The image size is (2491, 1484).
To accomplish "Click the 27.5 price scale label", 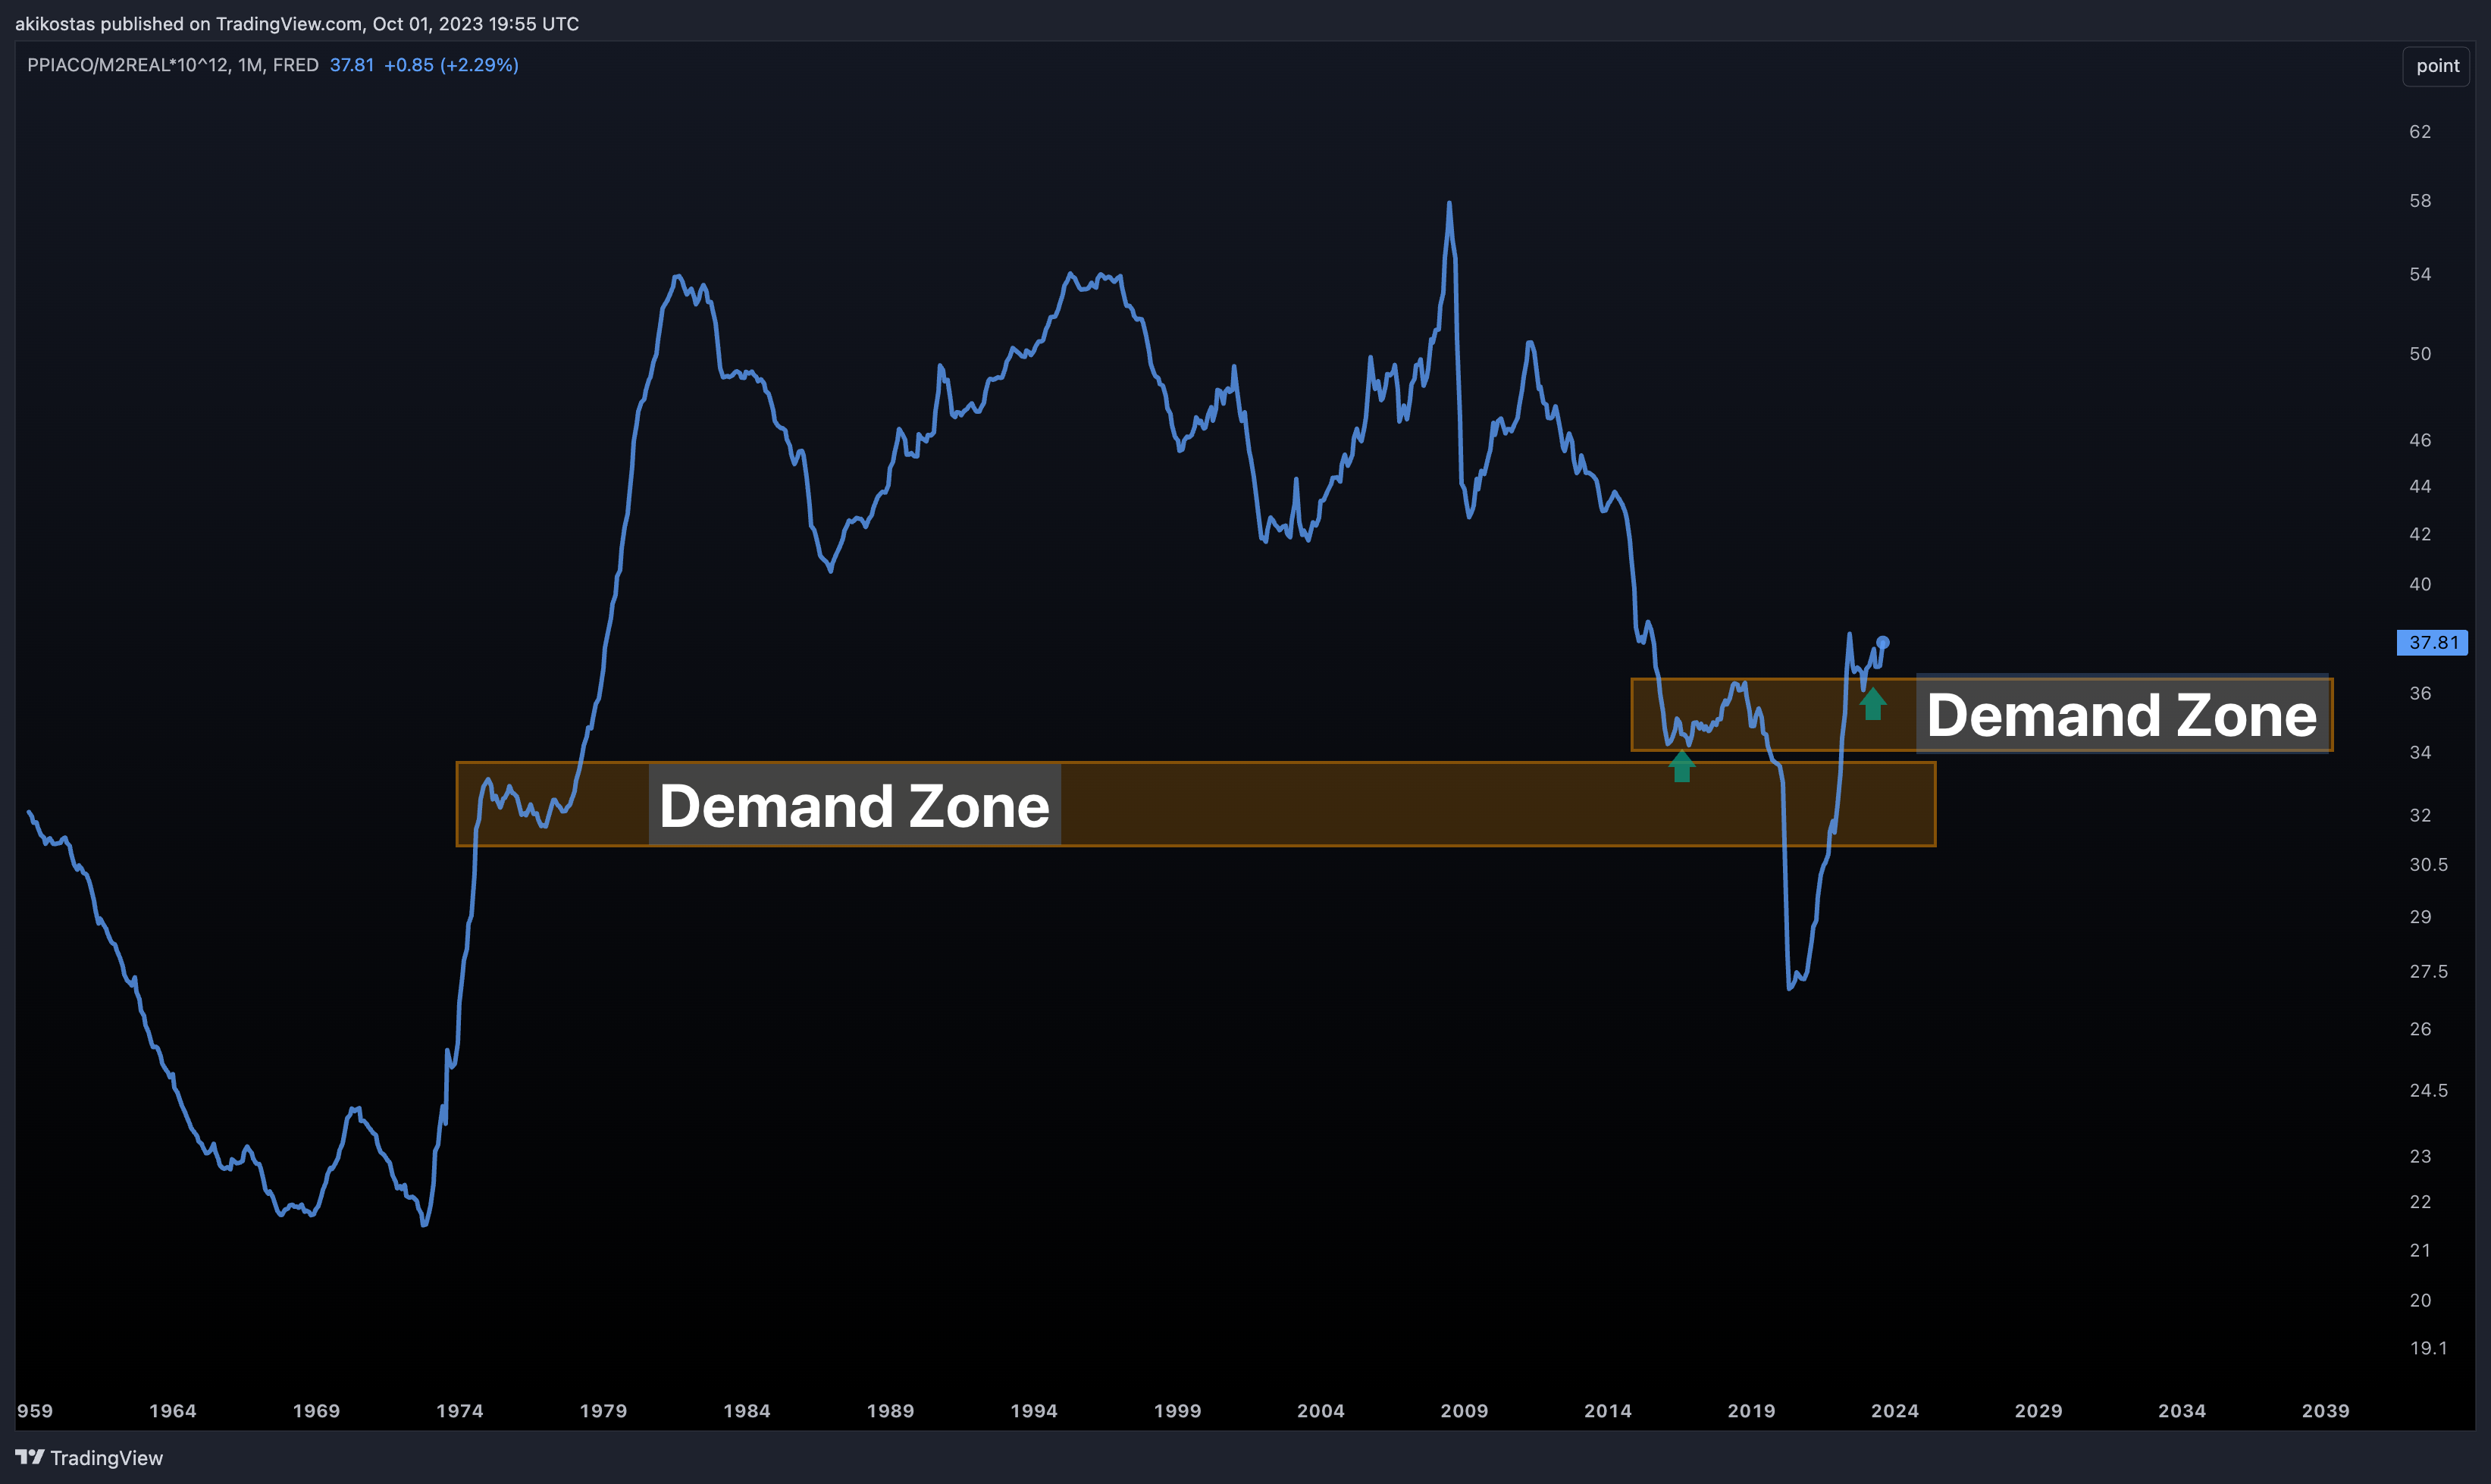I will pos(2428,971).
